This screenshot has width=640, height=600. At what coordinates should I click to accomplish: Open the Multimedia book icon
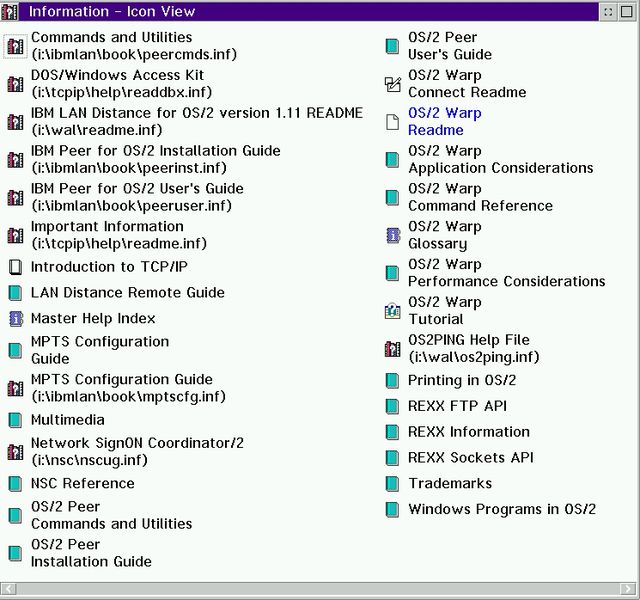coord(16,420)
